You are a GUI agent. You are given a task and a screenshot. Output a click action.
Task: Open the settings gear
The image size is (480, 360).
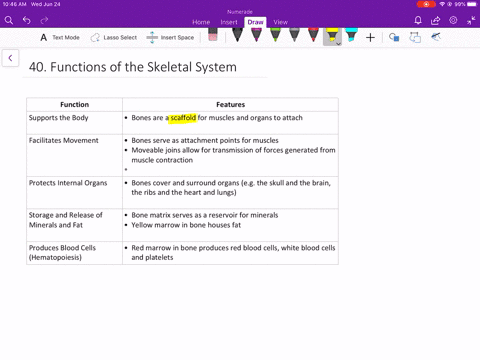pos(453,20)
